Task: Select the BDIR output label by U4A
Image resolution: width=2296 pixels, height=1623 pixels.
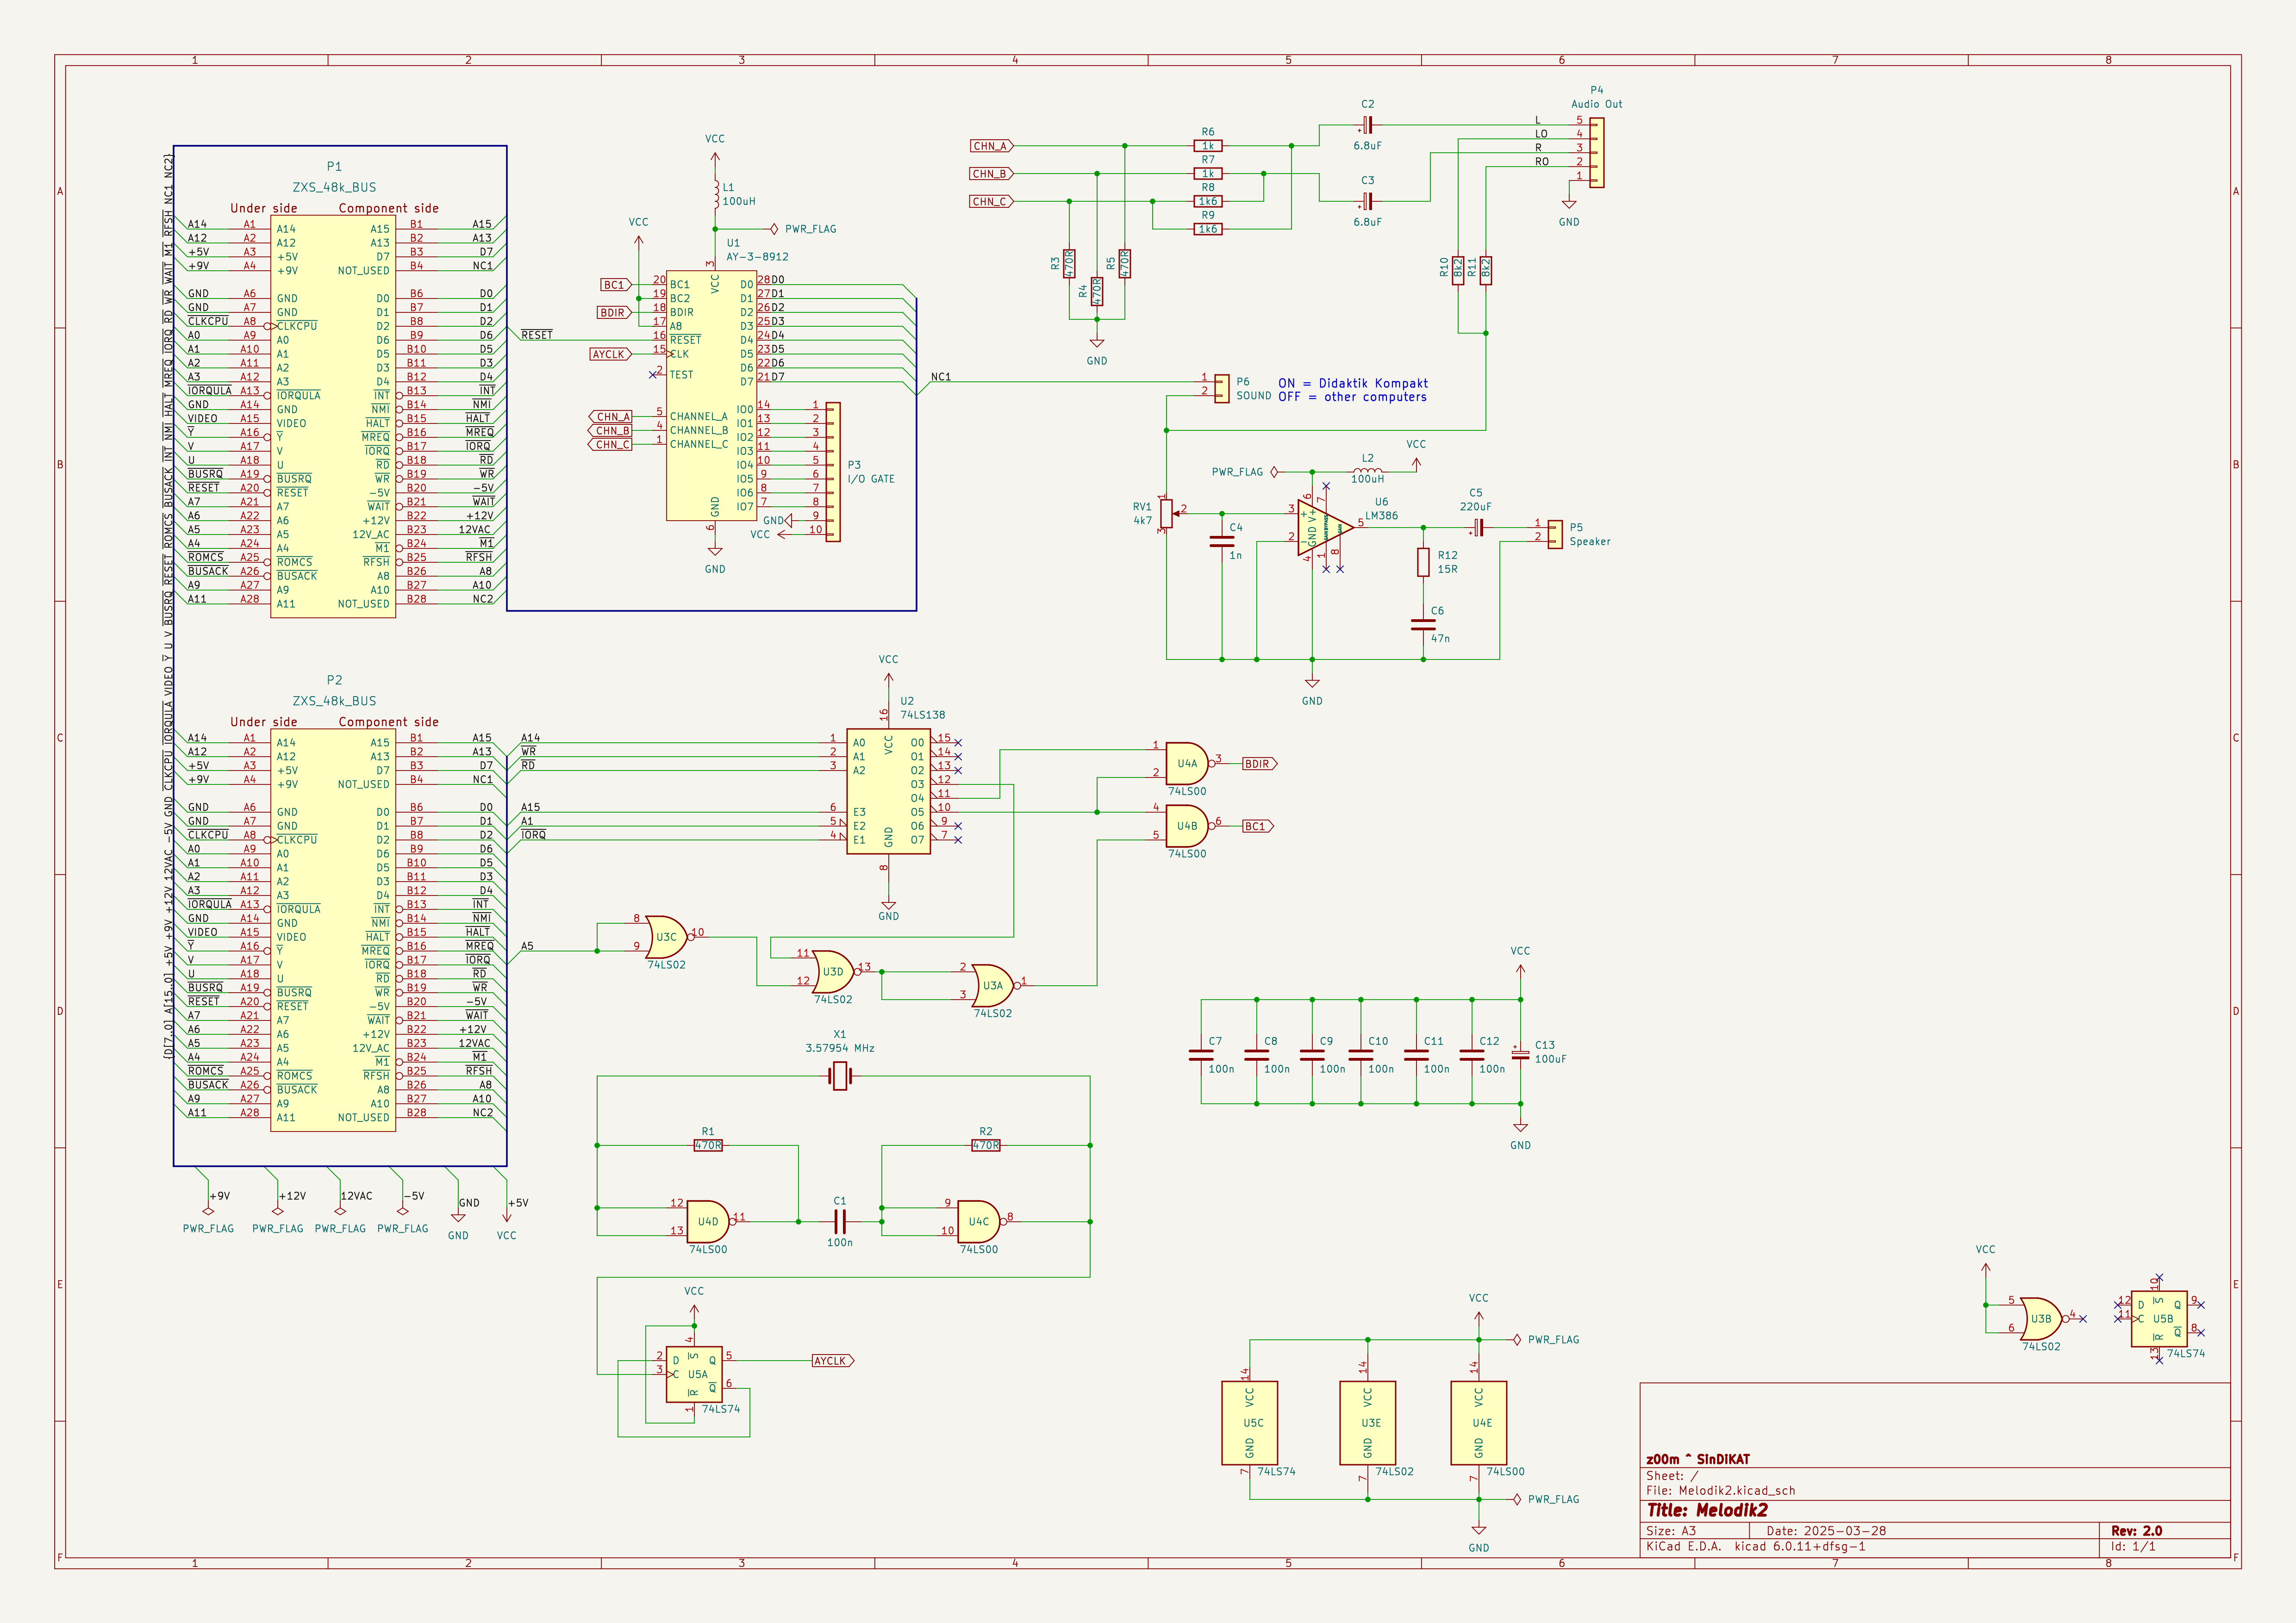Action: coord(1260,764)
